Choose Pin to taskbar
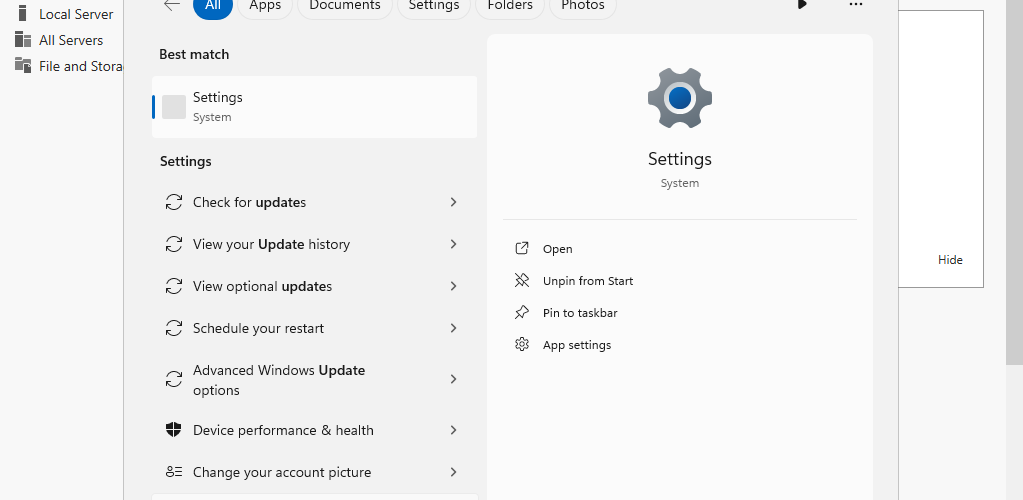1023x500 pixels. pos(580,313)
